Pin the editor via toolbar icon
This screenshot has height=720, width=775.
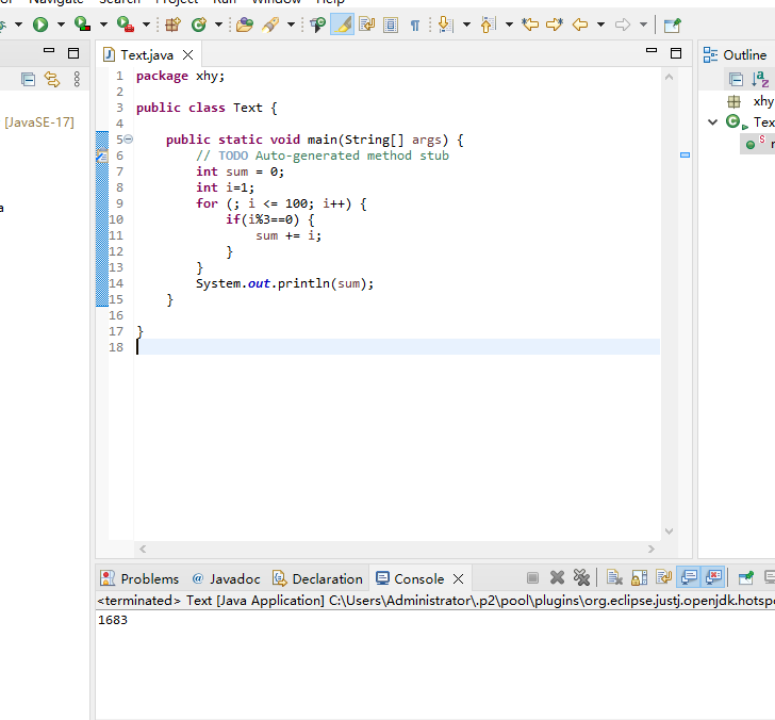672,25
